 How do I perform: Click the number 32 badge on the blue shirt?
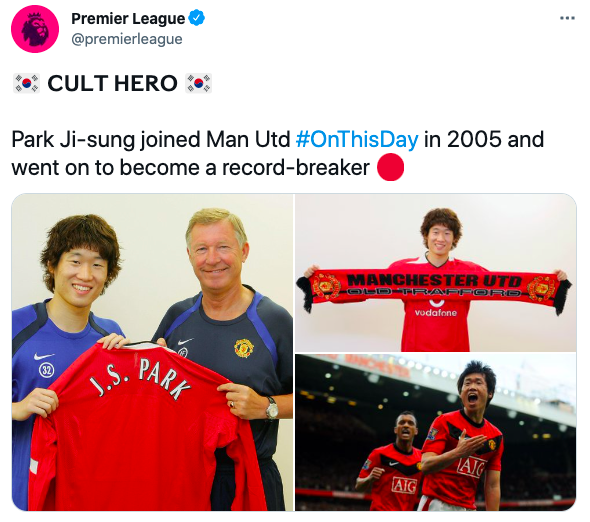click(46, 370)
